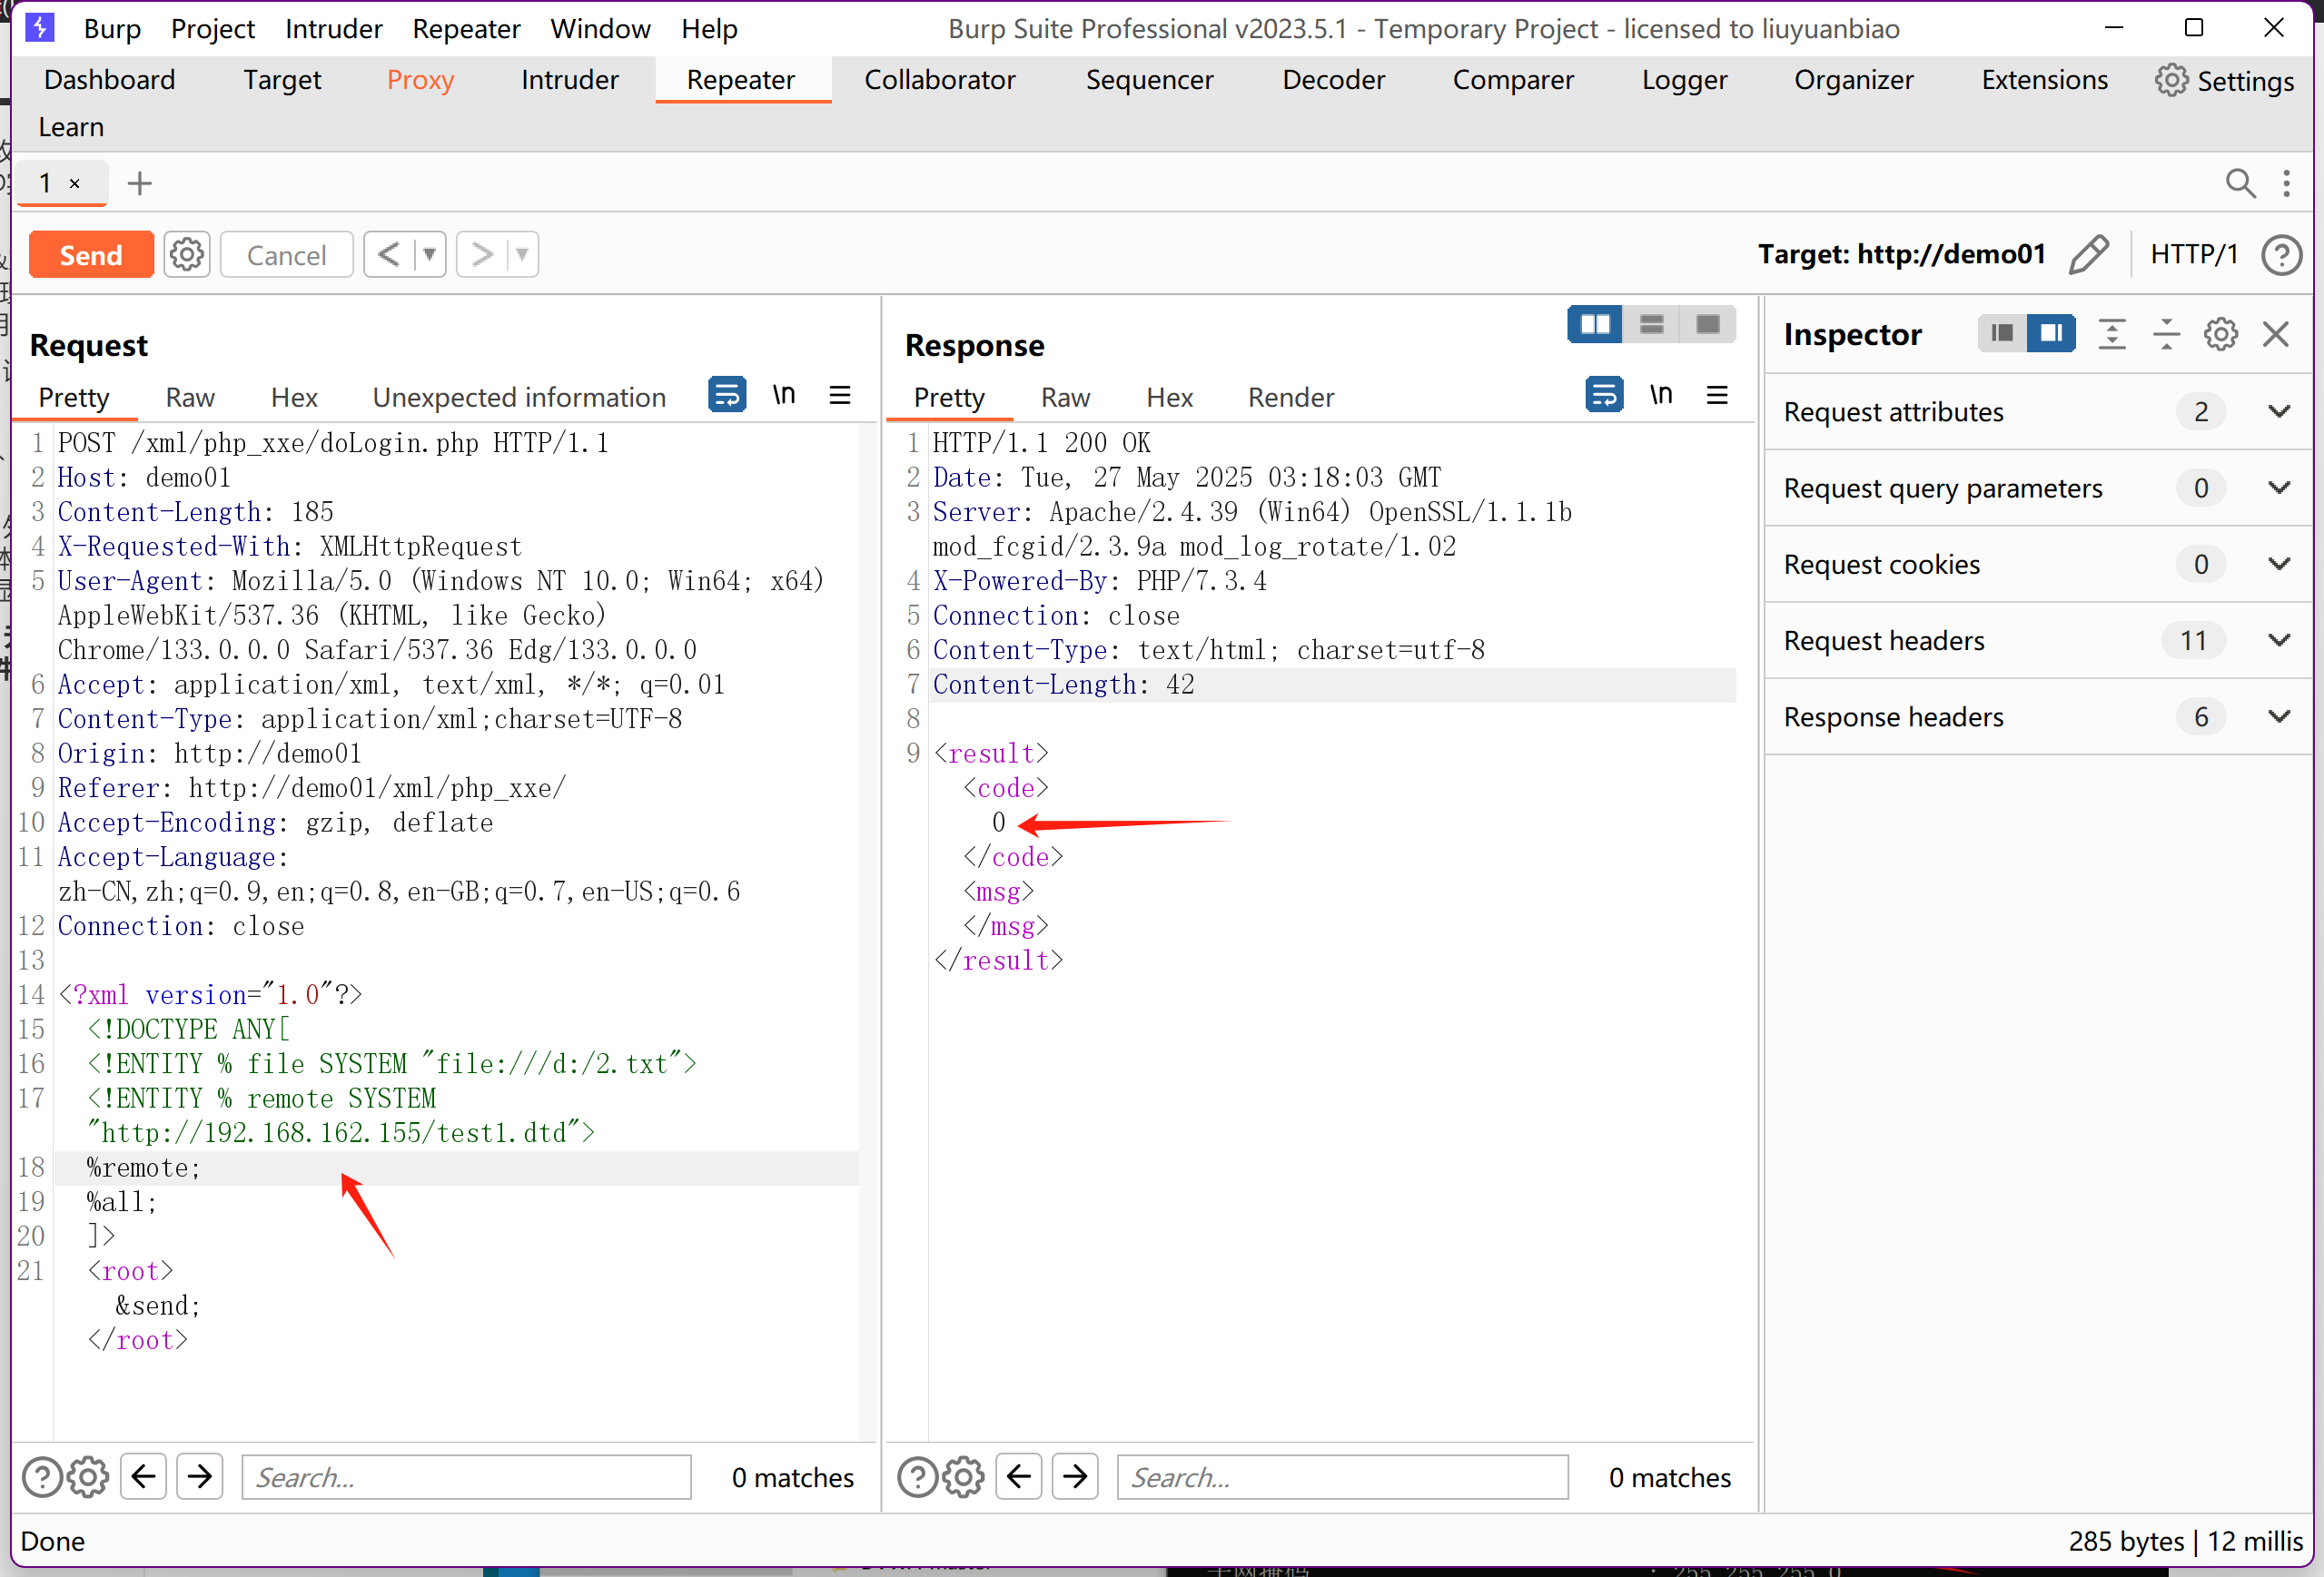This screenshot has height=1577, width=2324.
Task: Switch to the Decoder tab
Action: 1333,80
